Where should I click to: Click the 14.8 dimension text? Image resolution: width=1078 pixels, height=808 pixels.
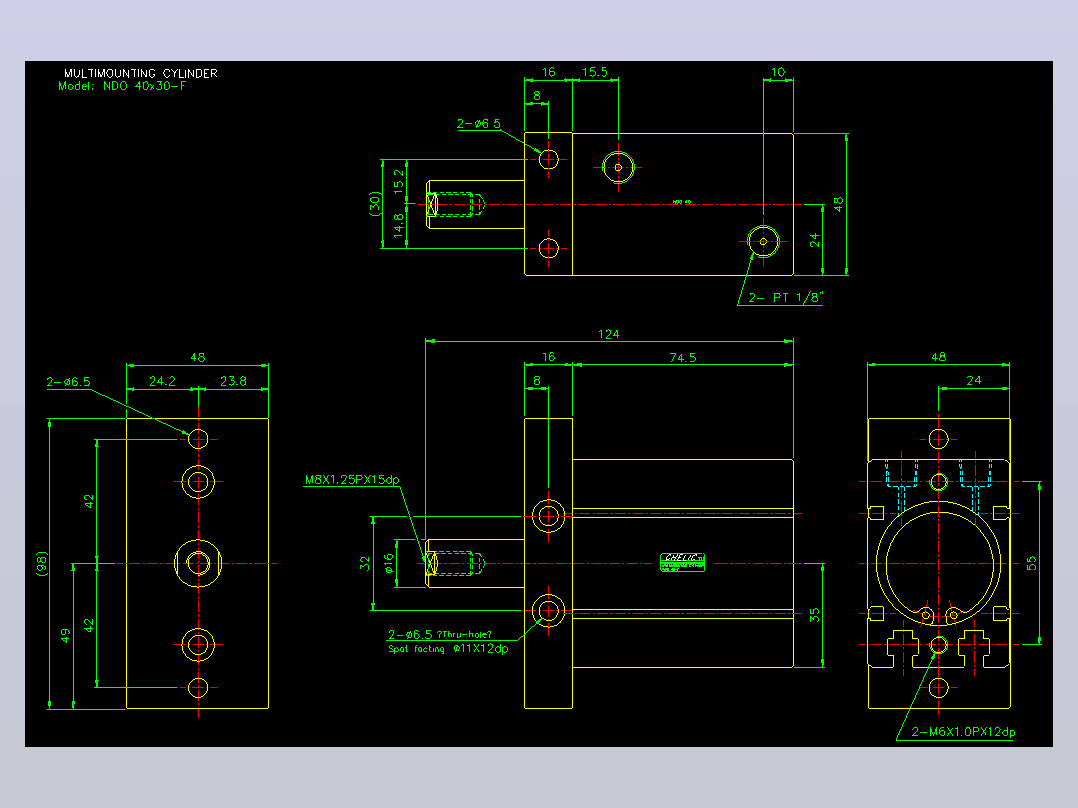399,226
